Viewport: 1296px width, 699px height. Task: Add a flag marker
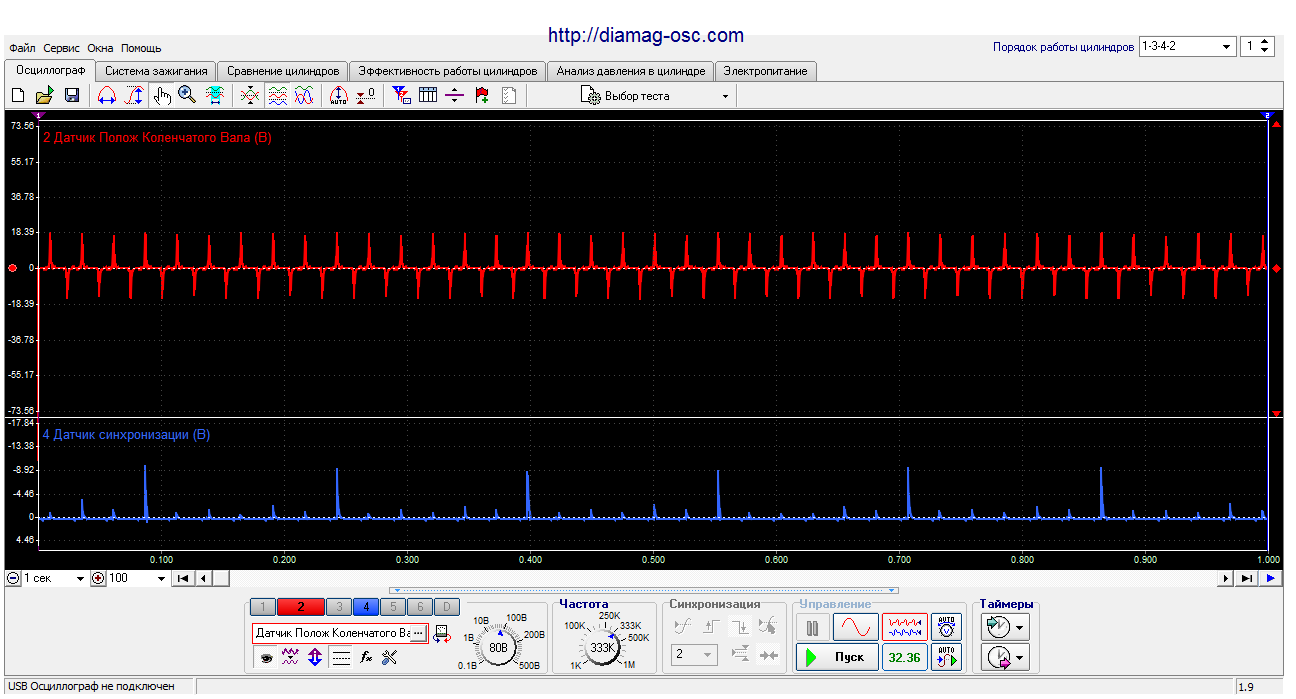[x=482, y=96]
